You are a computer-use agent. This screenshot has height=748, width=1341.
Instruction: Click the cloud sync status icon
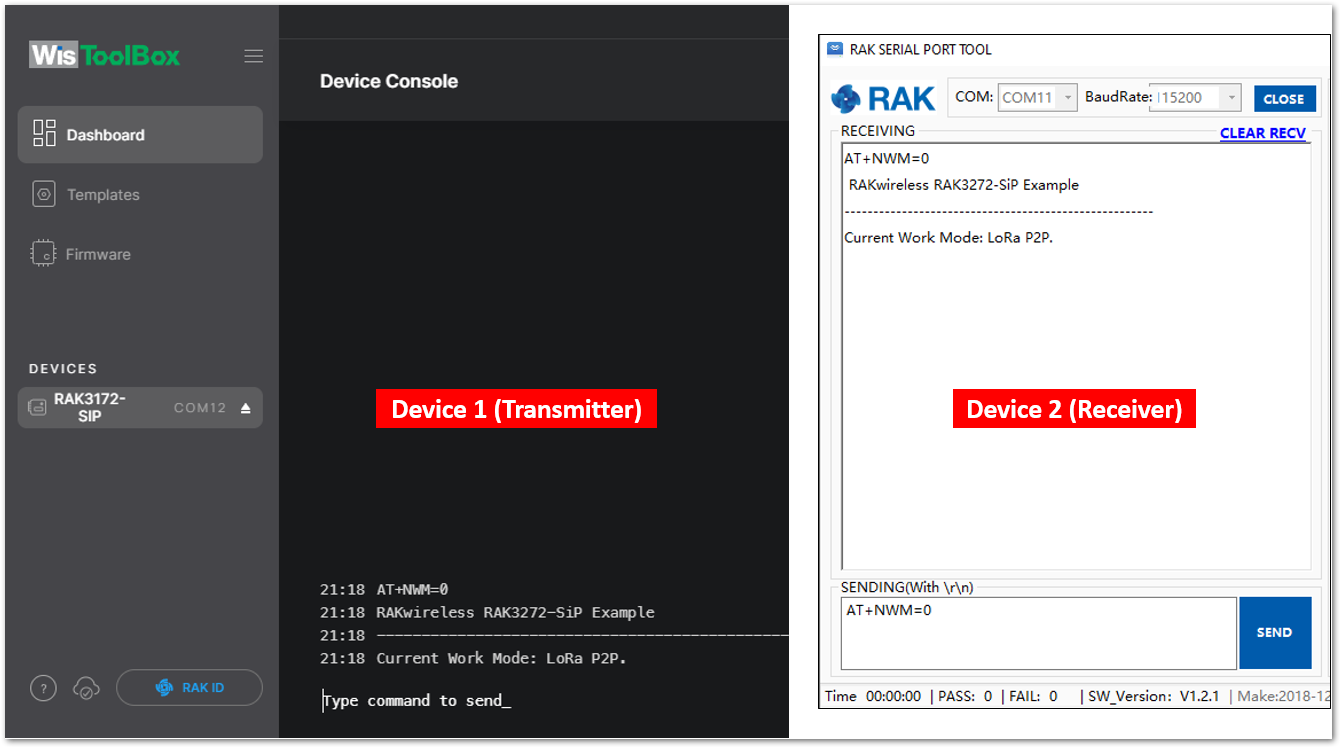87,688
